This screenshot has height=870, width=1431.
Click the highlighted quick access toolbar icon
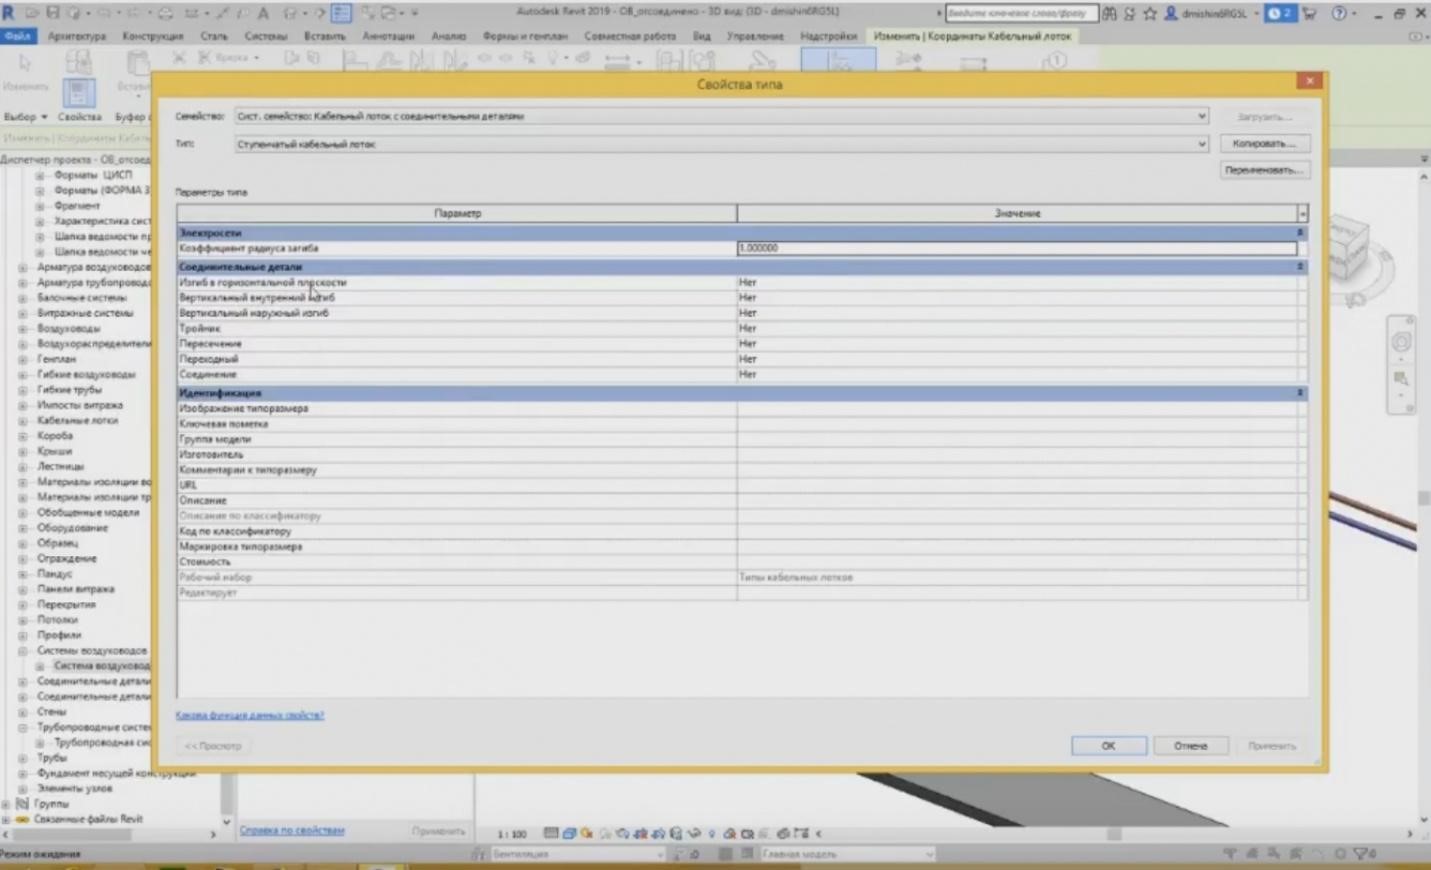coord(341,13)
